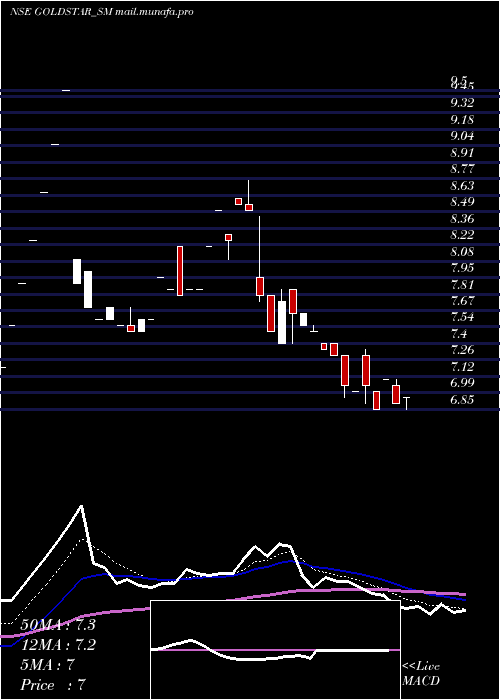This screenshot has width=500, height=700.
Task: Click the 12MA : 7.2 legend text
Action: [58, 645]
